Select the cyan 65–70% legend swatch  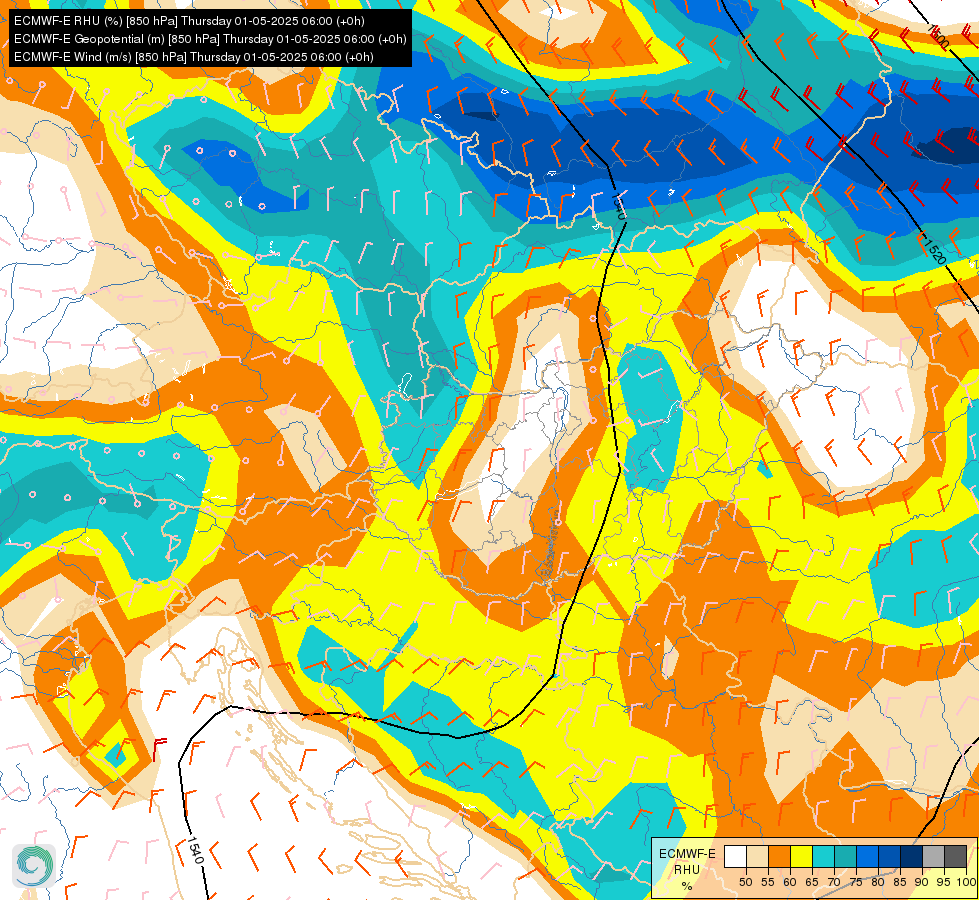point(823,856)
